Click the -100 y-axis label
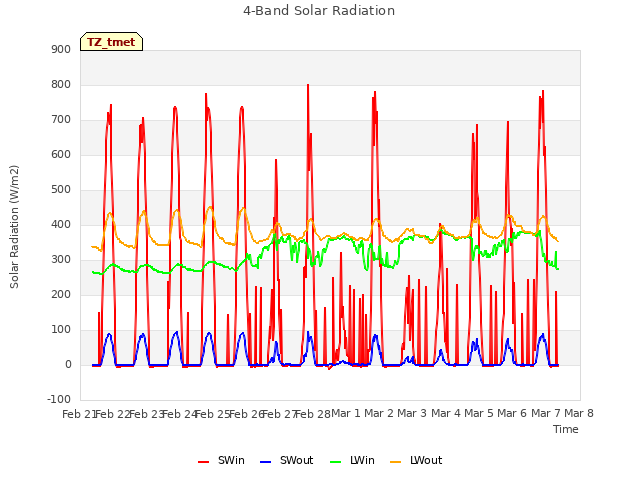640x480 pixels. click(59, 399)
